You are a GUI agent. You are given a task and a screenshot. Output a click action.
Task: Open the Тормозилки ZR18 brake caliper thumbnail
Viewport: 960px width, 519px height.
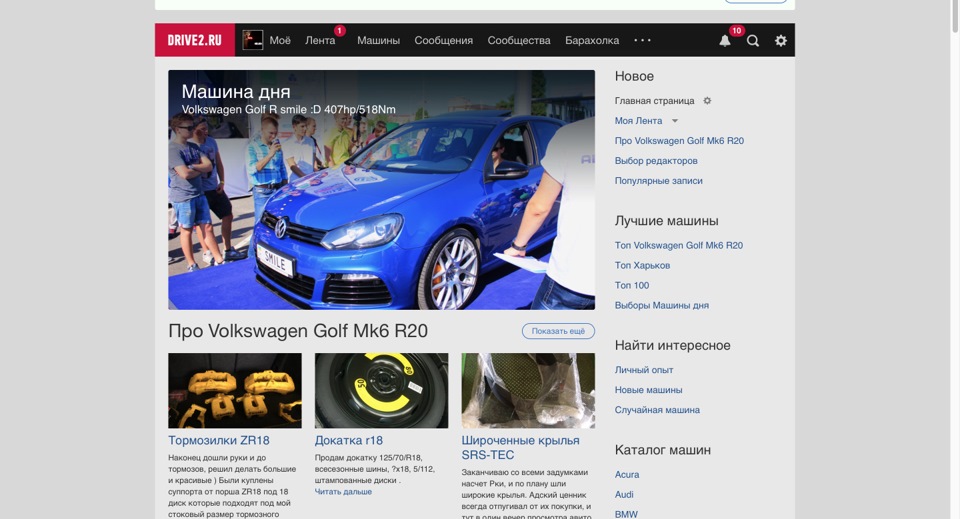click(x=235, y=390)
